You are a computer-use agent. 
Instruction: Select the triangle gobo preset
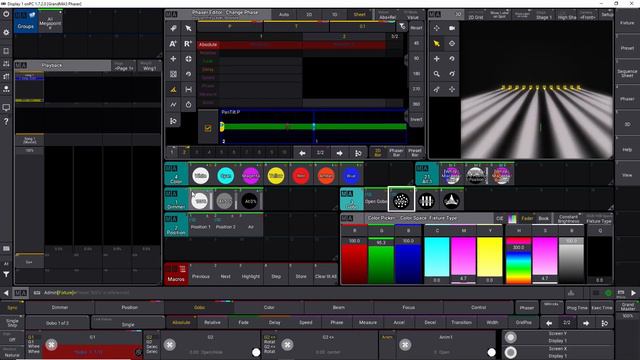click(x=451, y=200)
